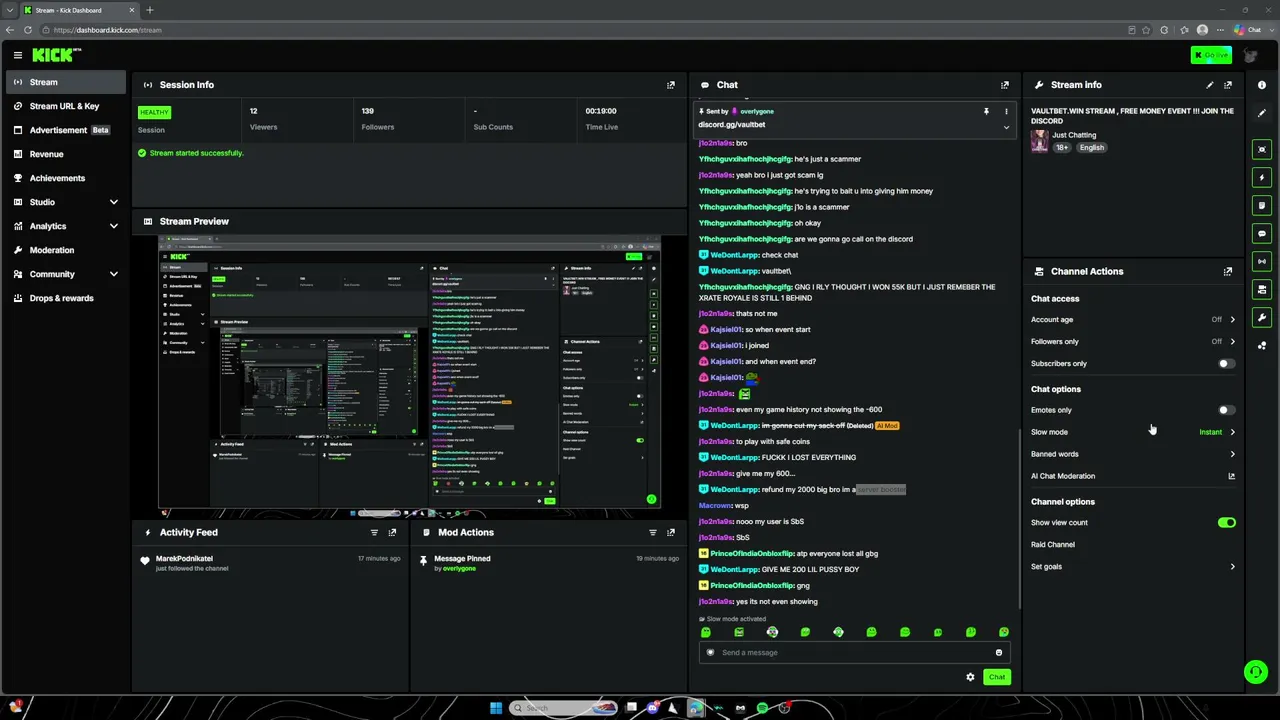
Task: Select Stream in the sidebar
Action: pos(66,82)
